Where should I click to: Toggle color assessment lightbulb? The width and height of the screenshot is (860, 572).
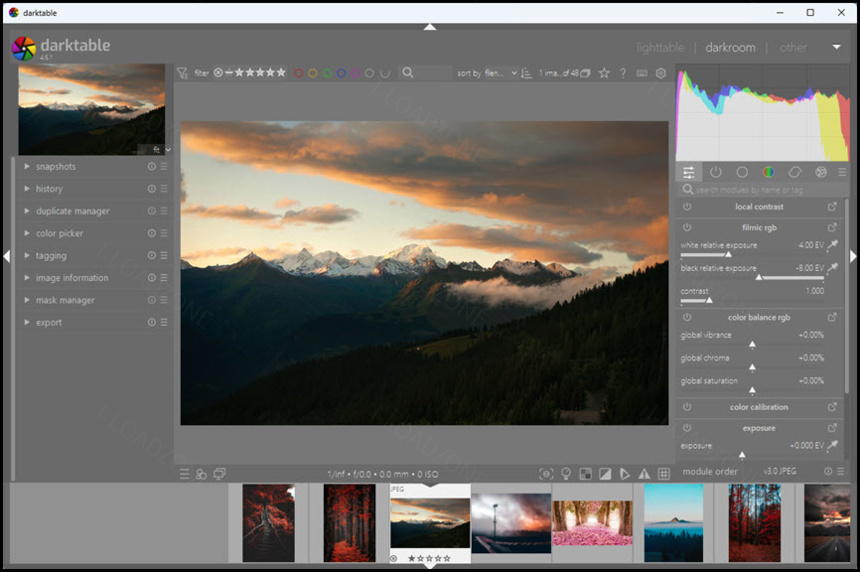(566, 474)
